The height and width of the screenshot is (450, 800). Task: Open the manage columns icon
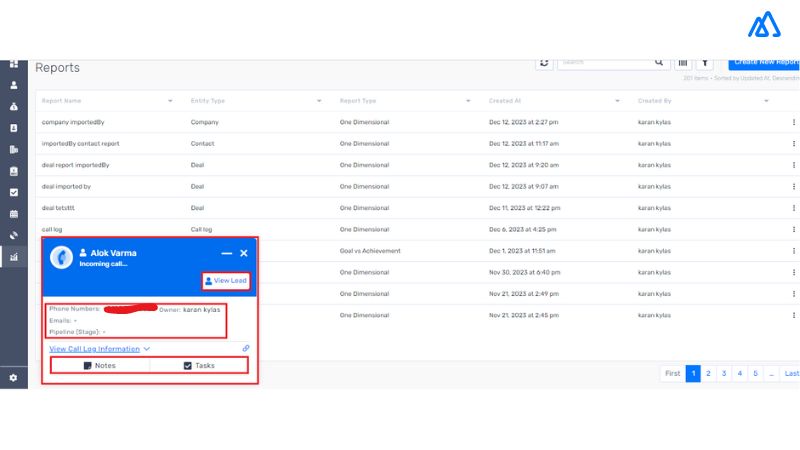pyautogui.click(x=685, y=62)
